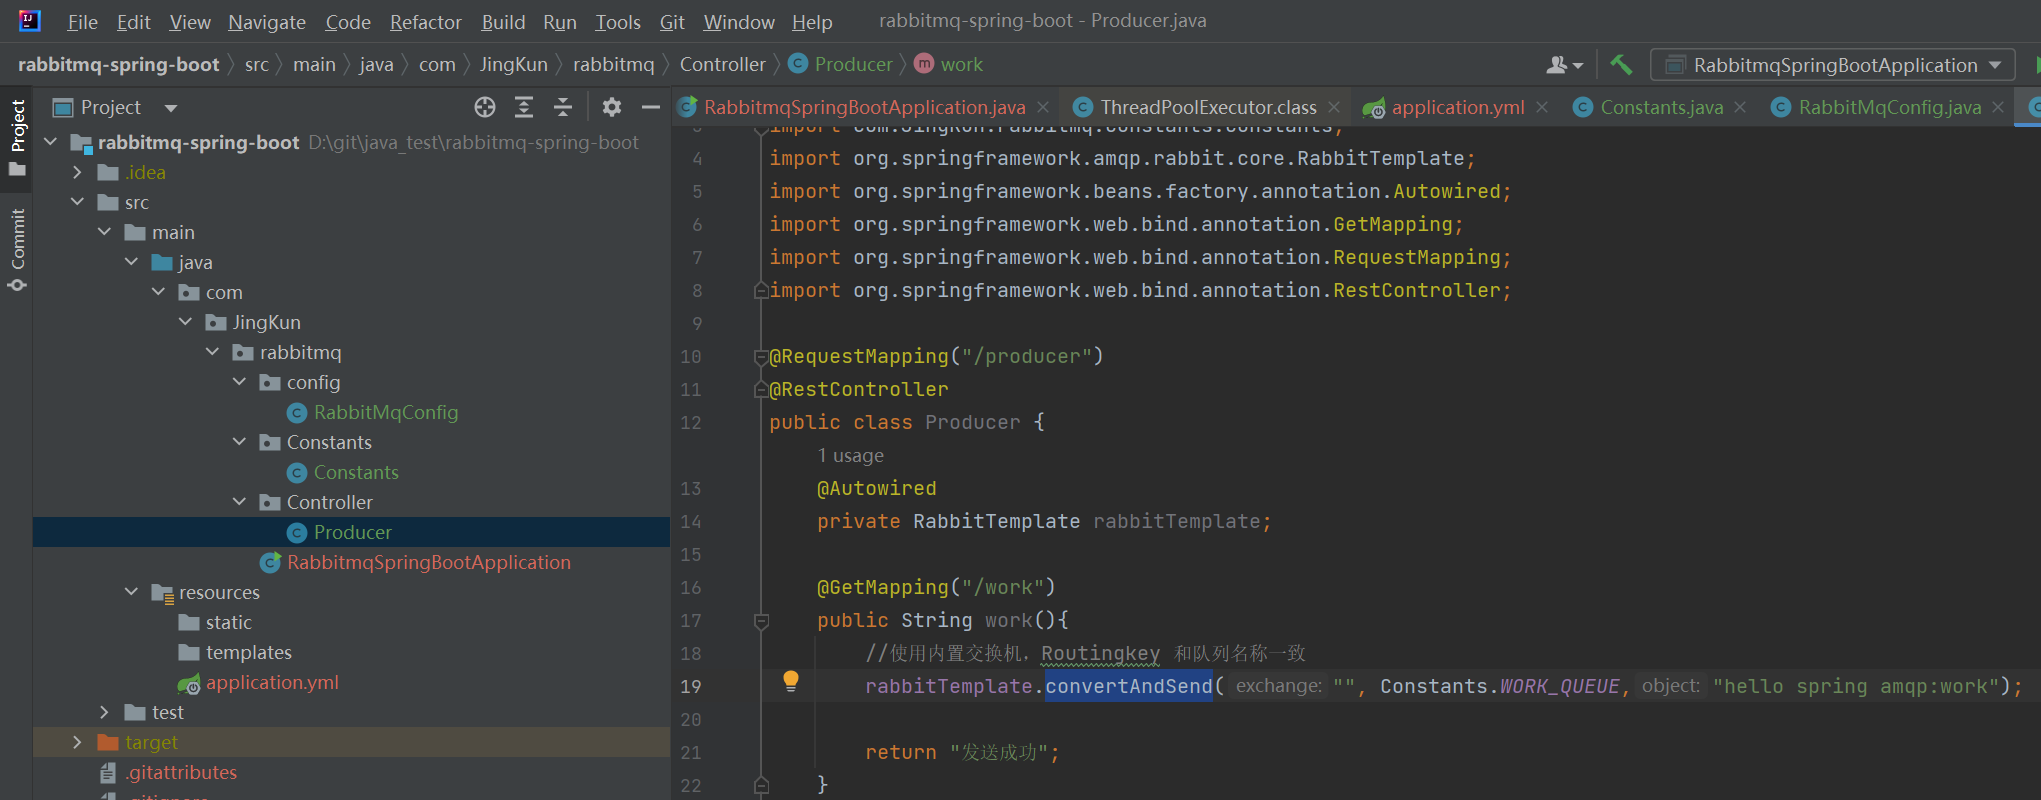Screen dimensions: 2041x800
Task: Expand the .idea folder
Action: (78, 172)
